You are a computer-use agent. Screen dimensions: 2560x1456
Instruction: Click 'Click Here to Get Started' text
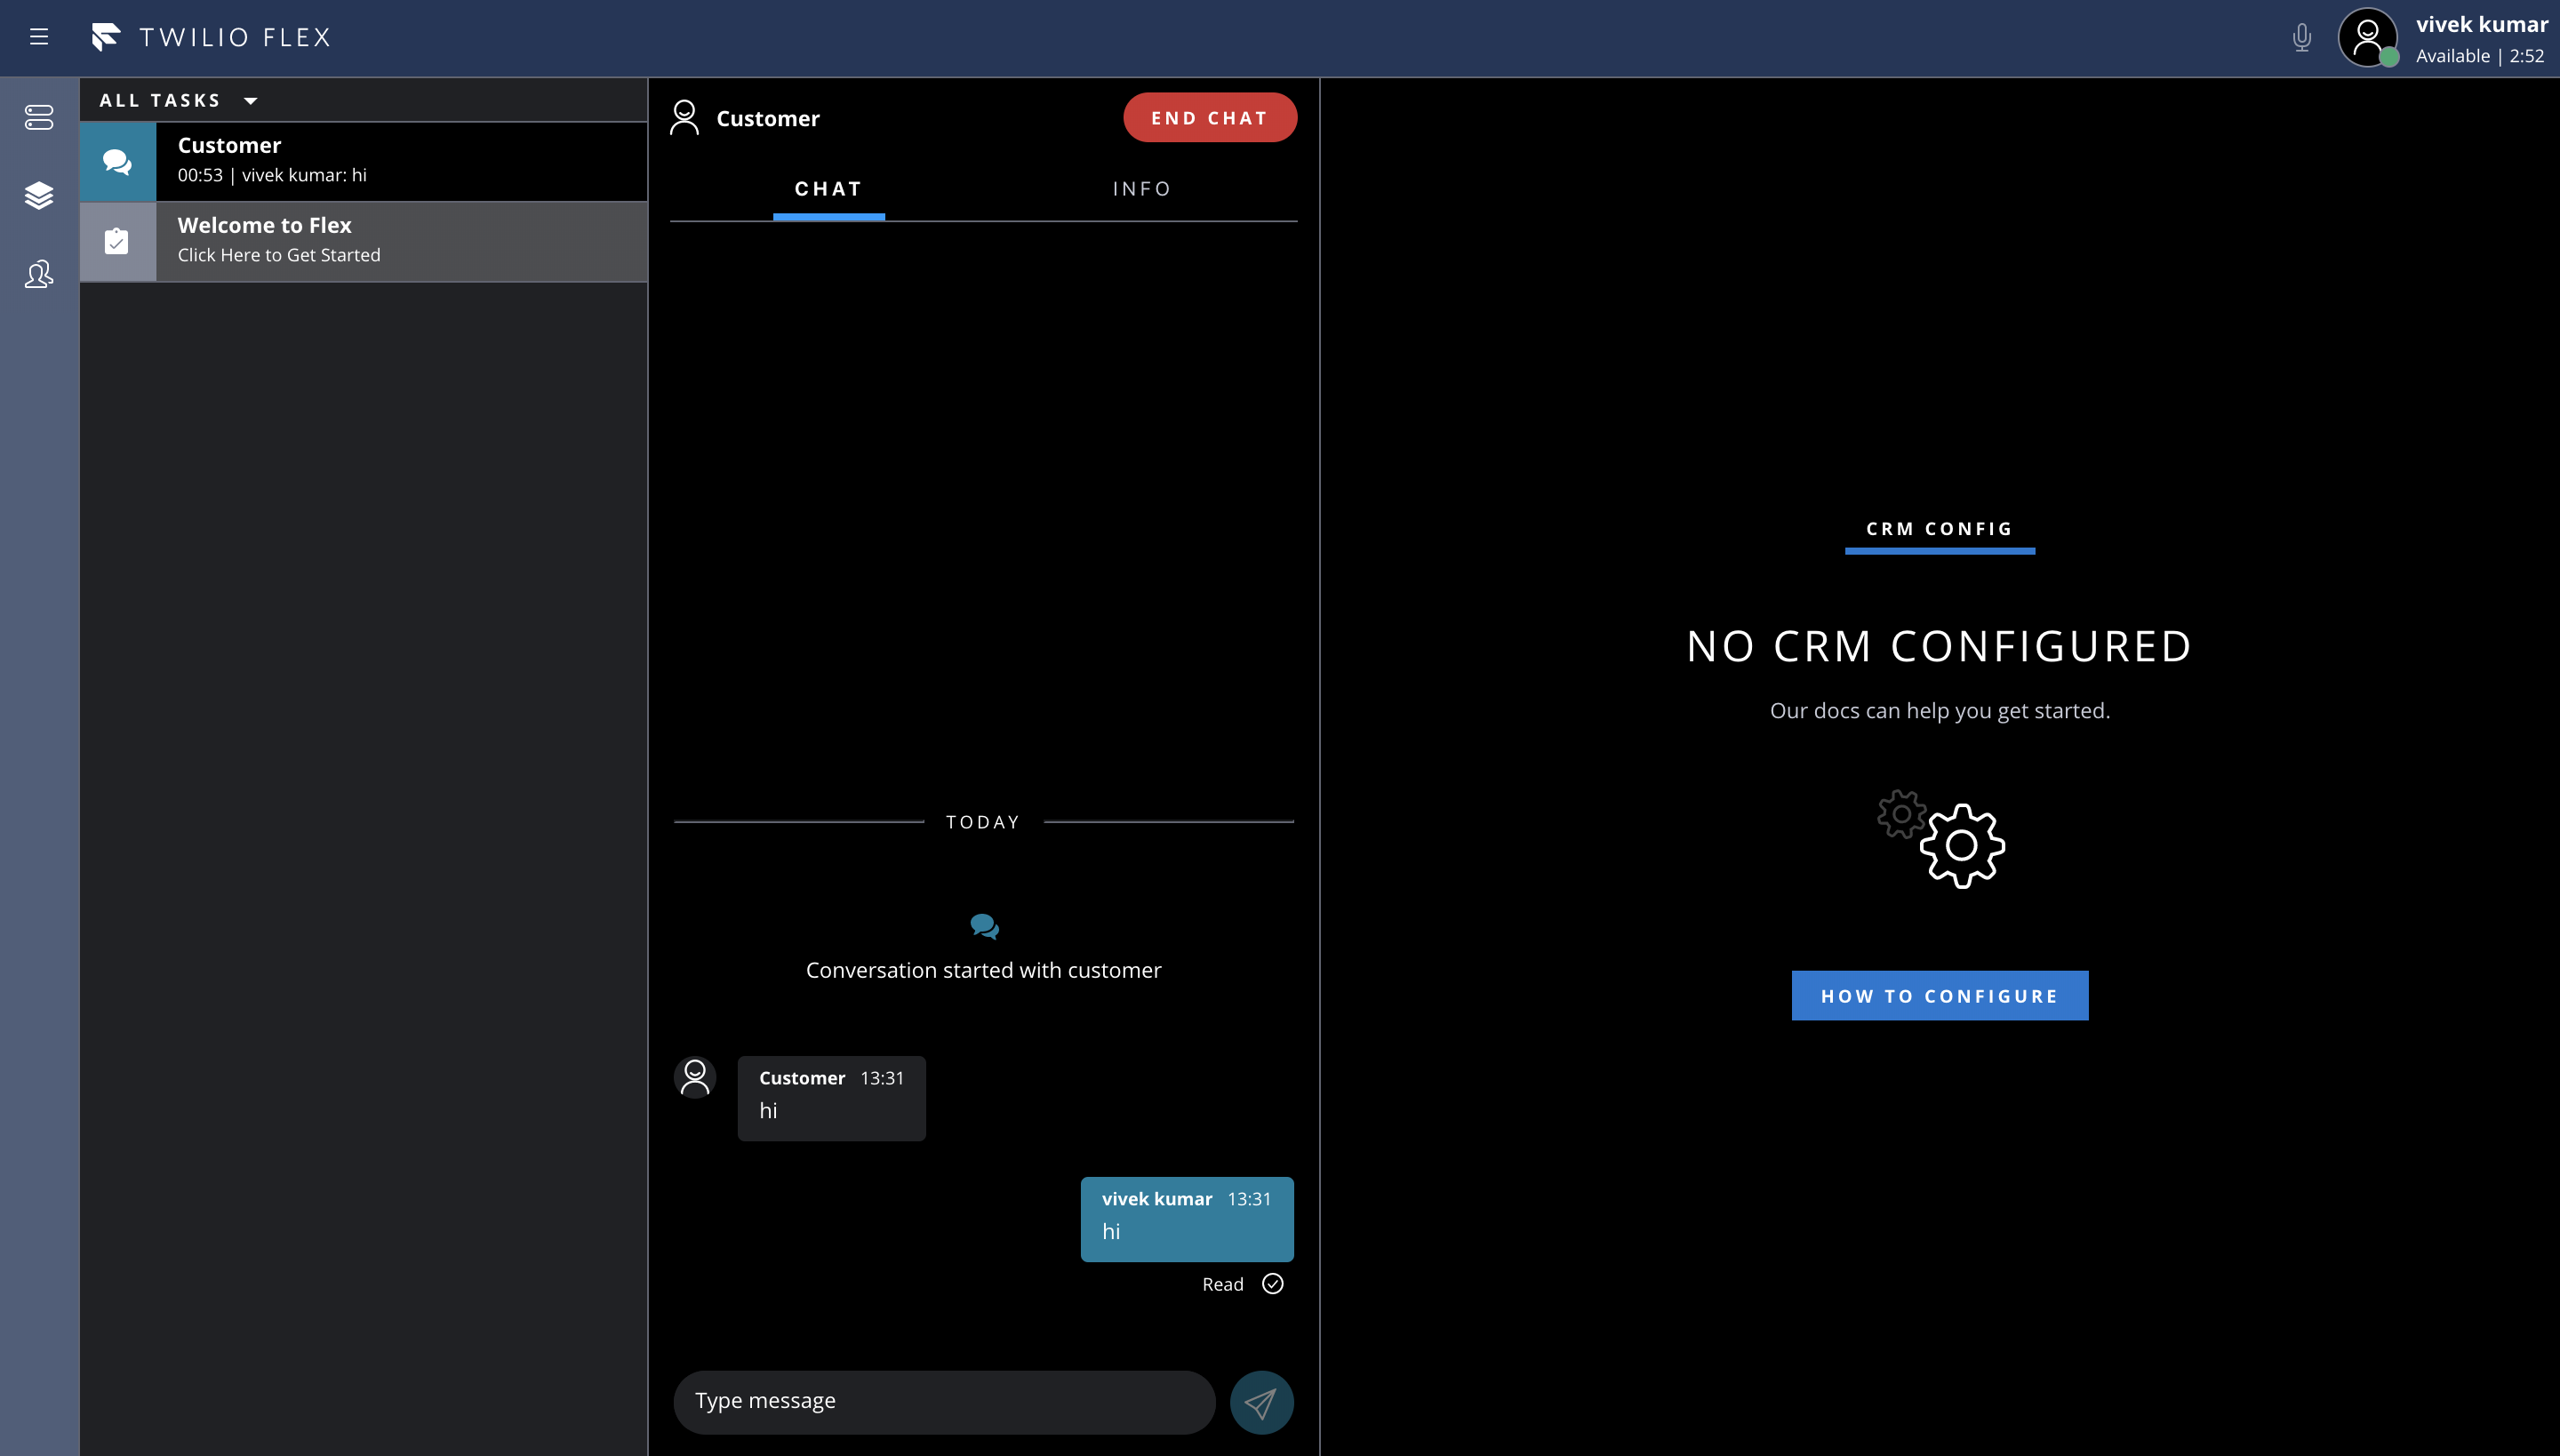(279, 255)
